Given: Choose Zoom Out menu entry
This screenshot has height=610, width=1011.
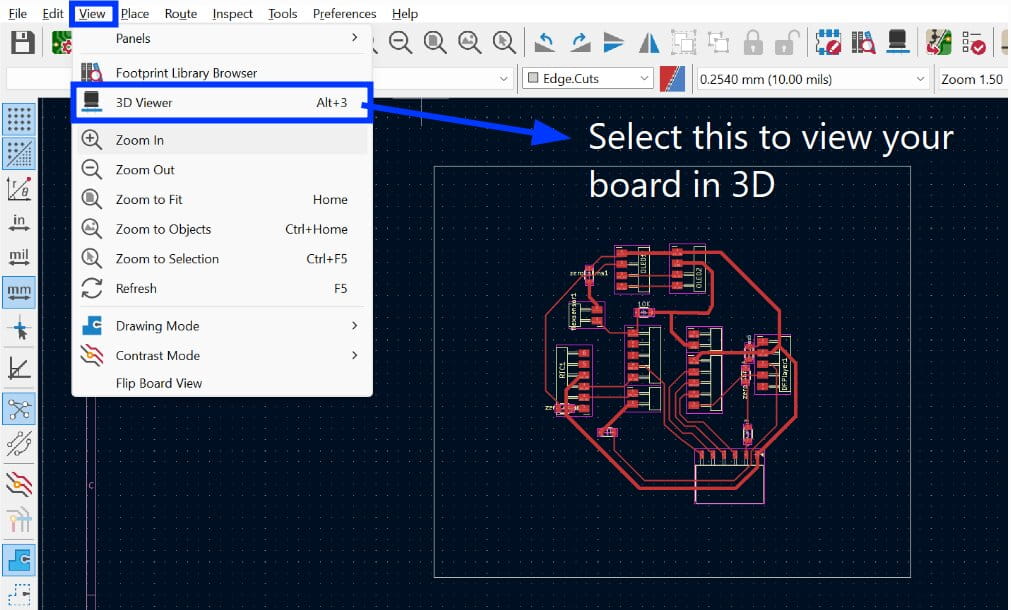Looking at the screenshot, I should [x=222, y=170].
